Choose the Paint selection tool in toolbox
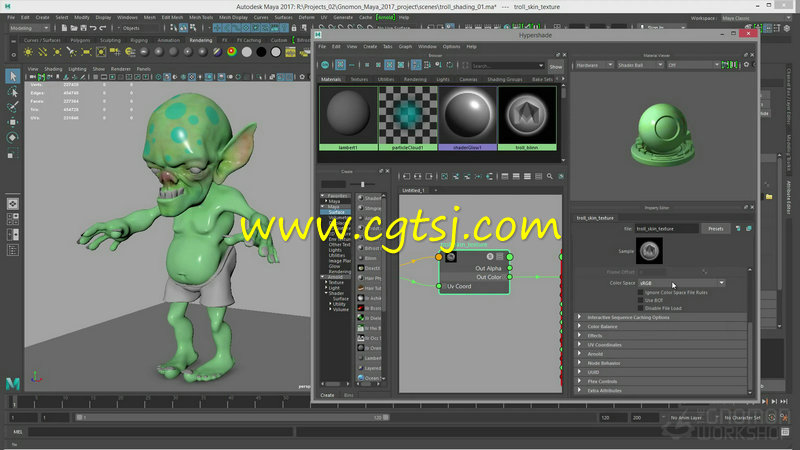 [13, 107]
